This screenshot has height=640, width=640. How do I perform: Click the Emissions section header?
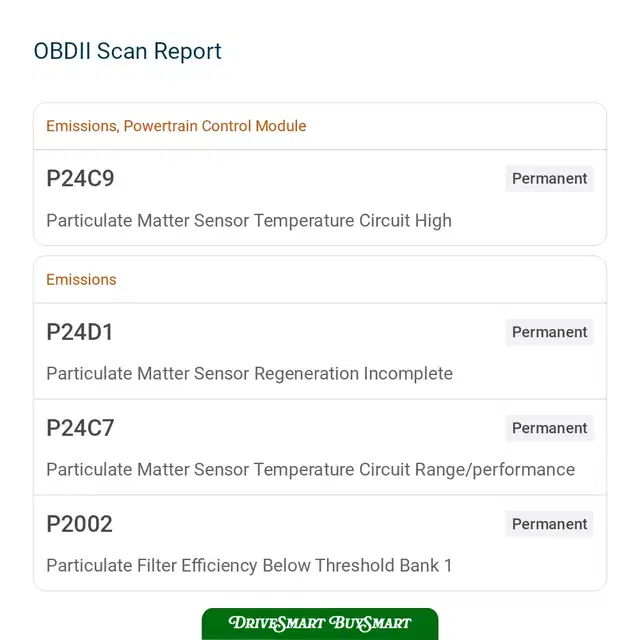pos(81,280)
